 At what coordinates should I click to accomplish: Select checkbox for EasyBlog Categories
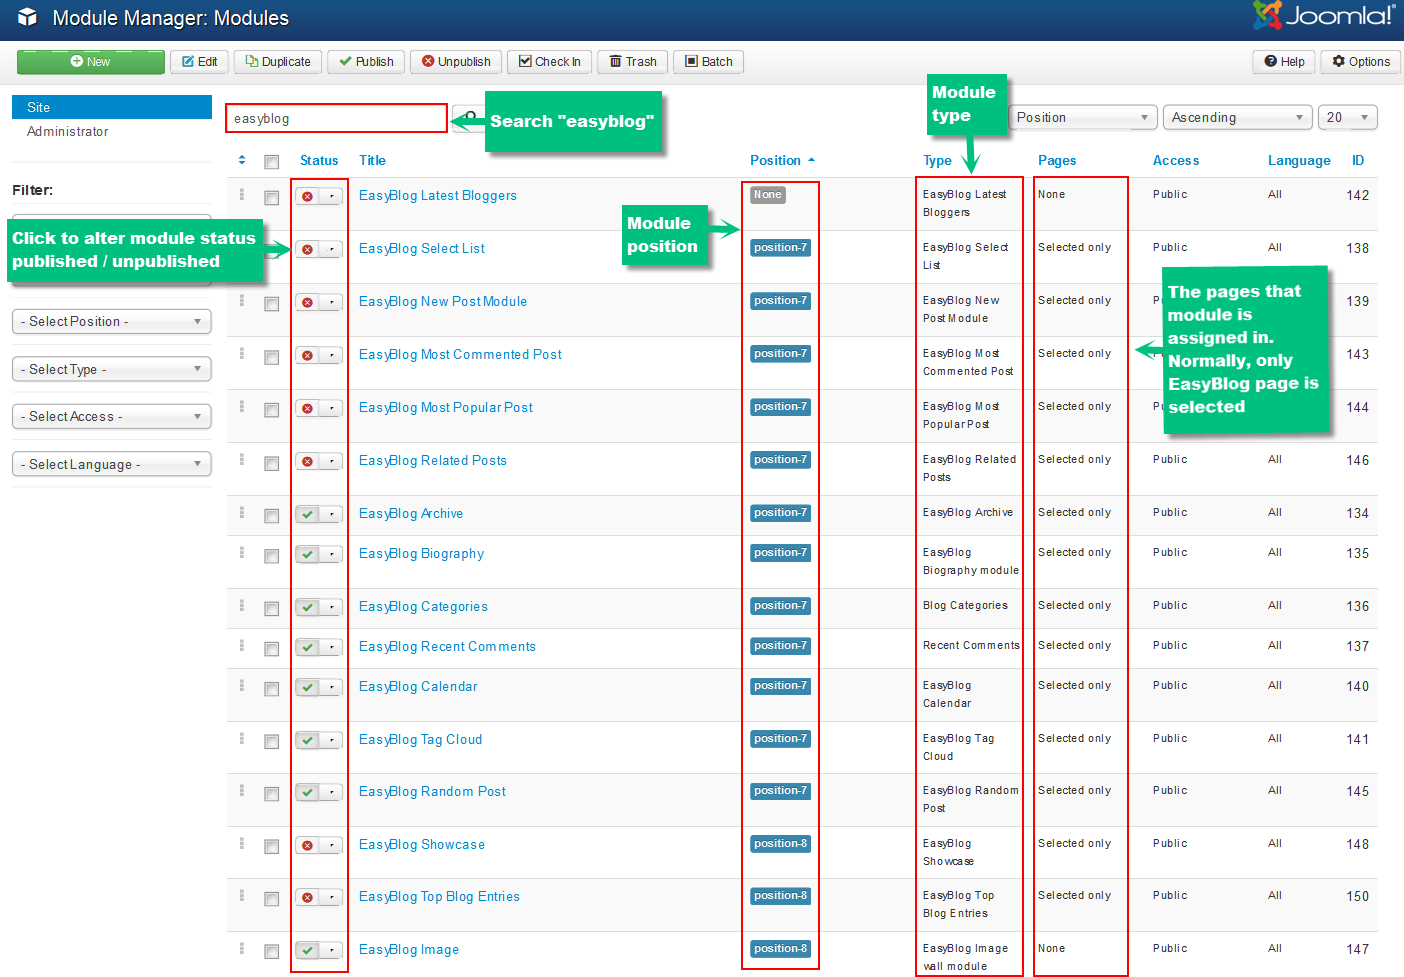[271, 609]
